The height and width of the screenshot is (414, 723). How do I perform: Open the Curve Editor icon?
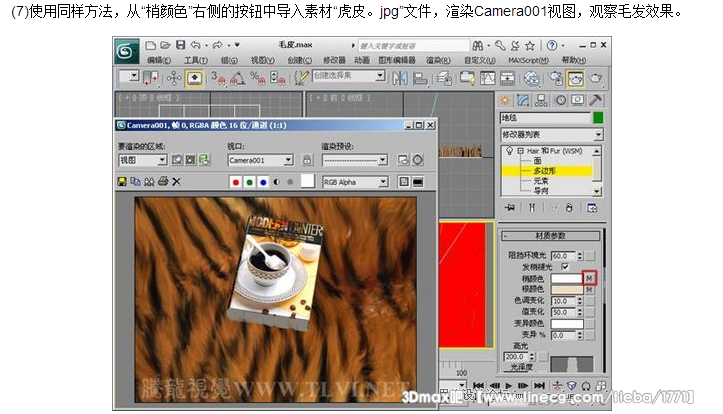[x=487, y=78]
